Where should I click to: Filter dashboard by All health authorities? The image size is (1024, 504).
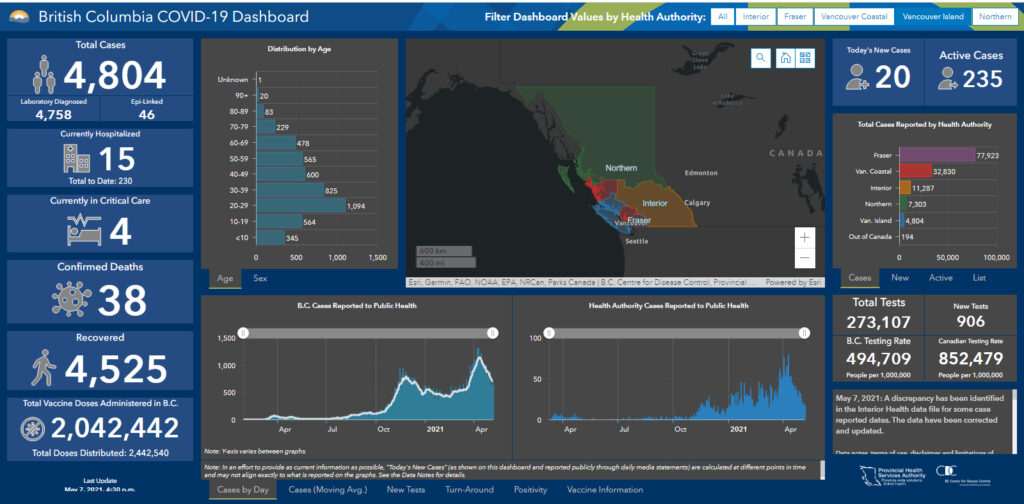[723, 17]
